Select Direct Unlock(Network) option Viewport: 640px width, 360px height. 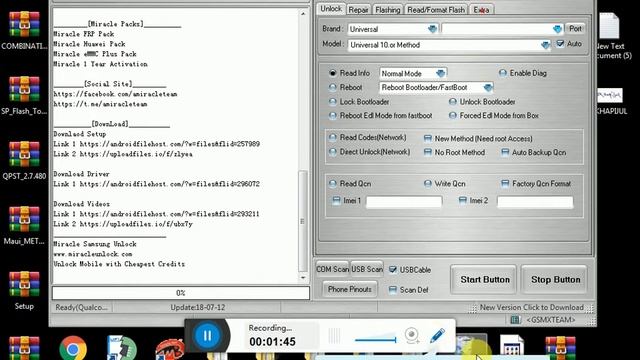pyautogui.click(x=333, y=152)
